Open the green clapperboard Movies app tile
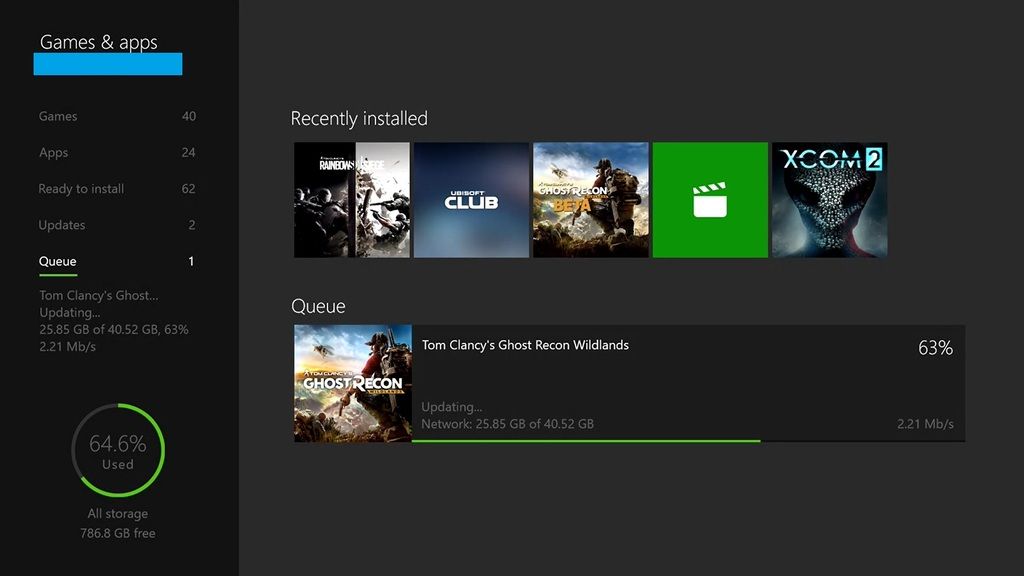This screenshot has height=576, width=1024. coord(710,200)
